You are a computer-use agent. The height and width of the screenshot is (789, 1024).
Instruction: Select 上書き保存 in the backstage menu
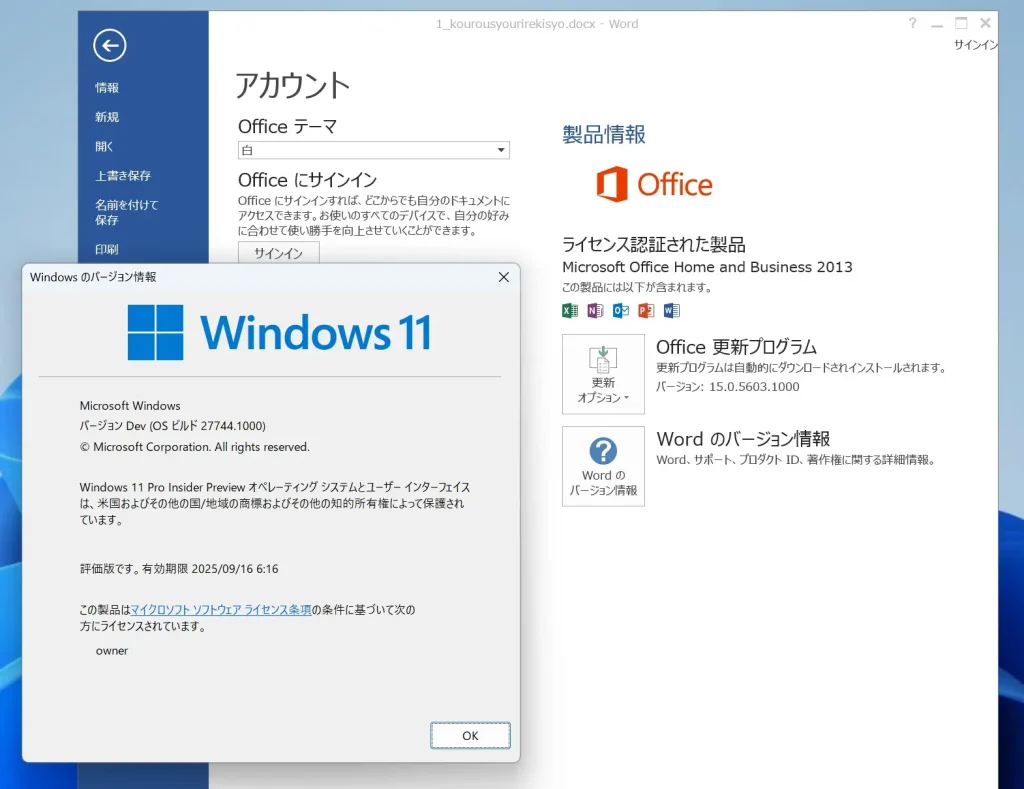[123, 176]
